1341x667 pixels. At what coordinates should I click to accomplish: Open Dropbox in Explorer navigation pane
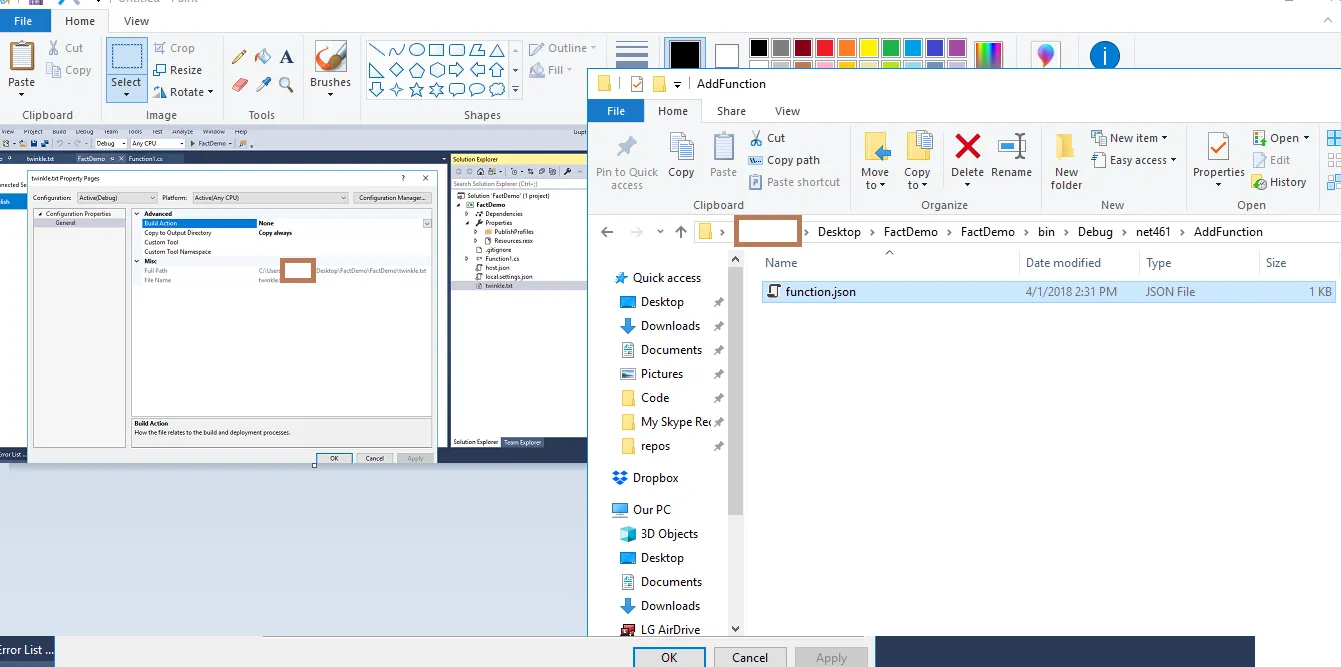click(646, 478)
